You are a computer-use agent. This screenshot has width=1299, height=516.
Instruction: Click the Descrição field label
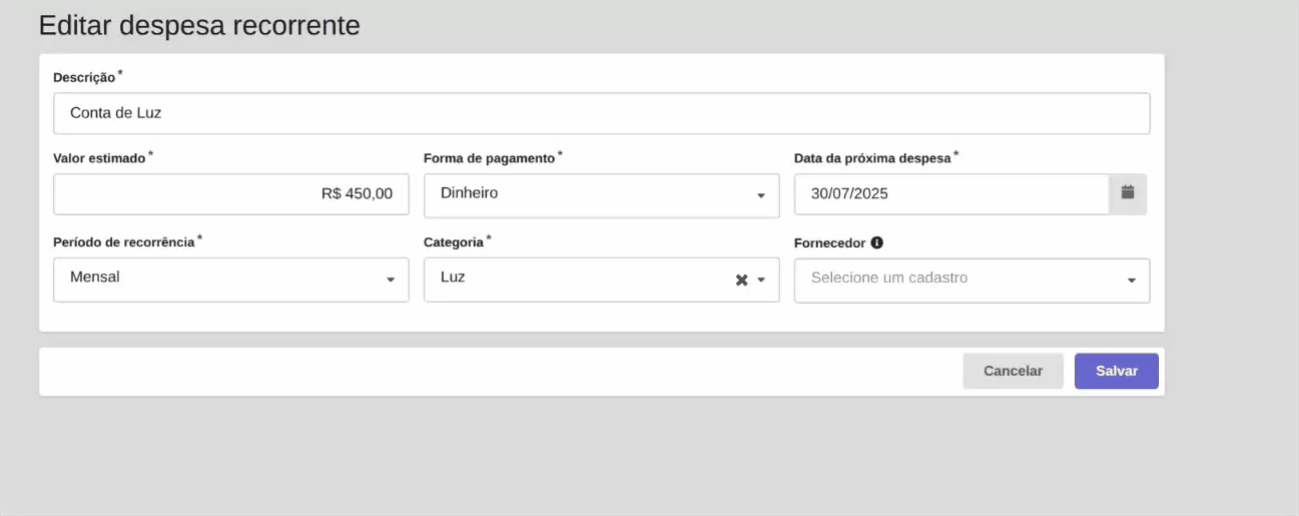click(x=84, y=78)
